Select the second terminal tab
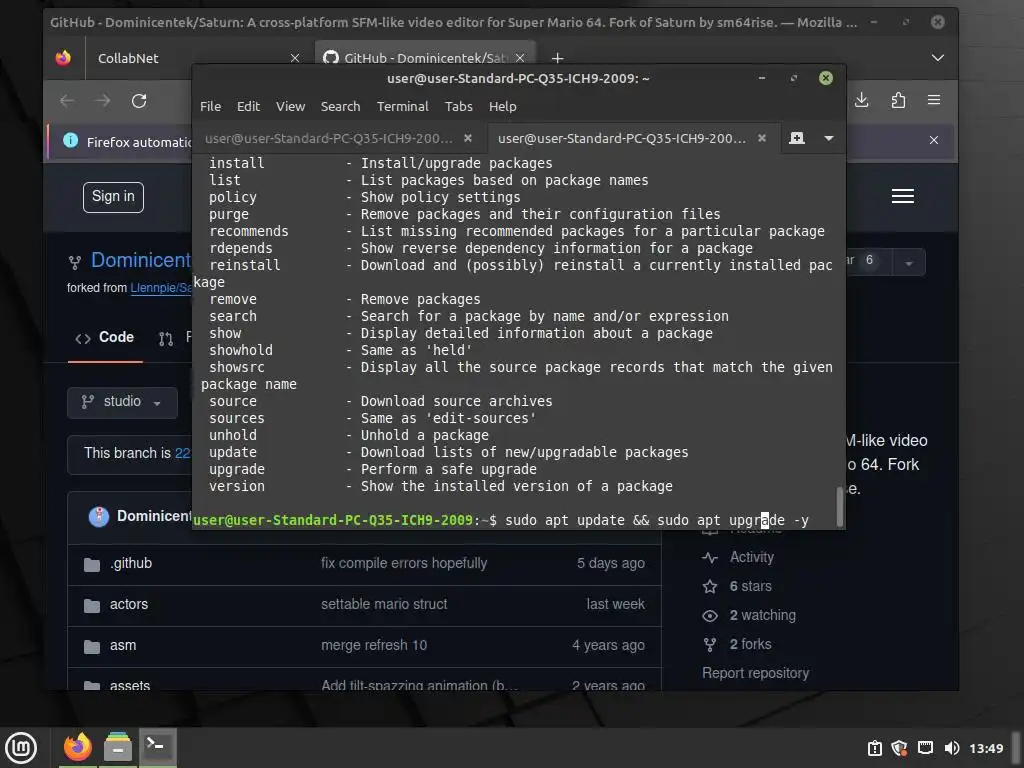 pos(622,138)
